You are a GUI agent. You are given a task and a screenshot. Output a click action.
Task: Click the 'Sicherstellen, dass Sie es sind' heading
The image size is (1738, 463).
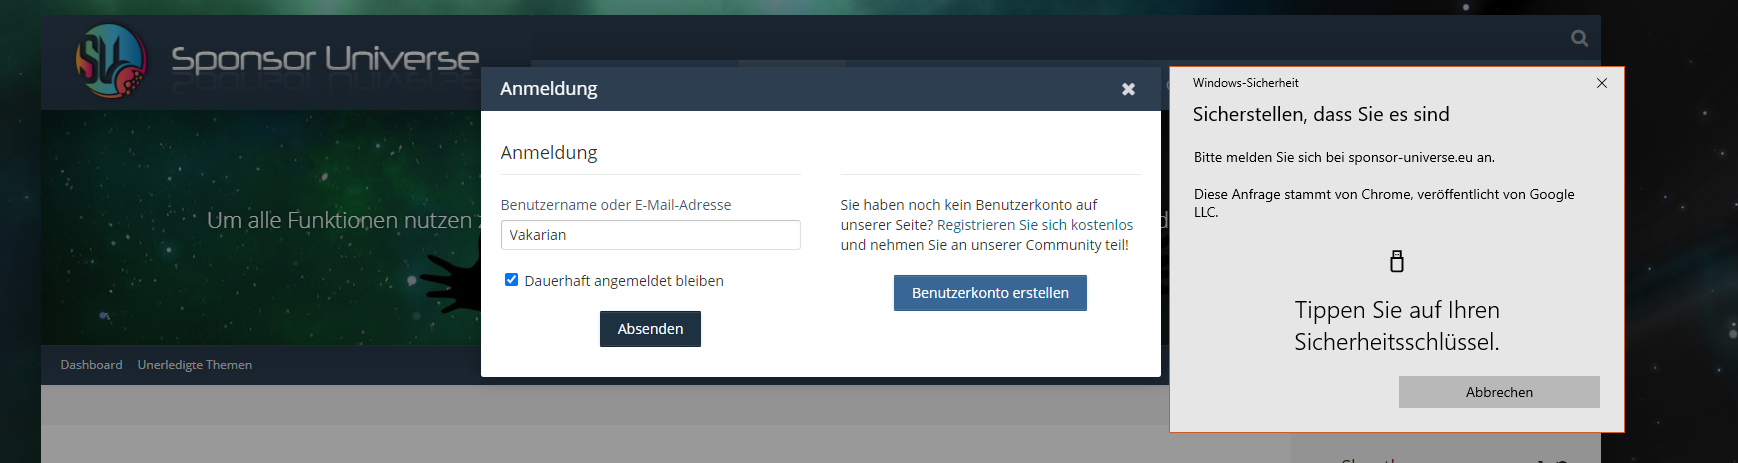pyautogui.click(x=1320, y=115)
